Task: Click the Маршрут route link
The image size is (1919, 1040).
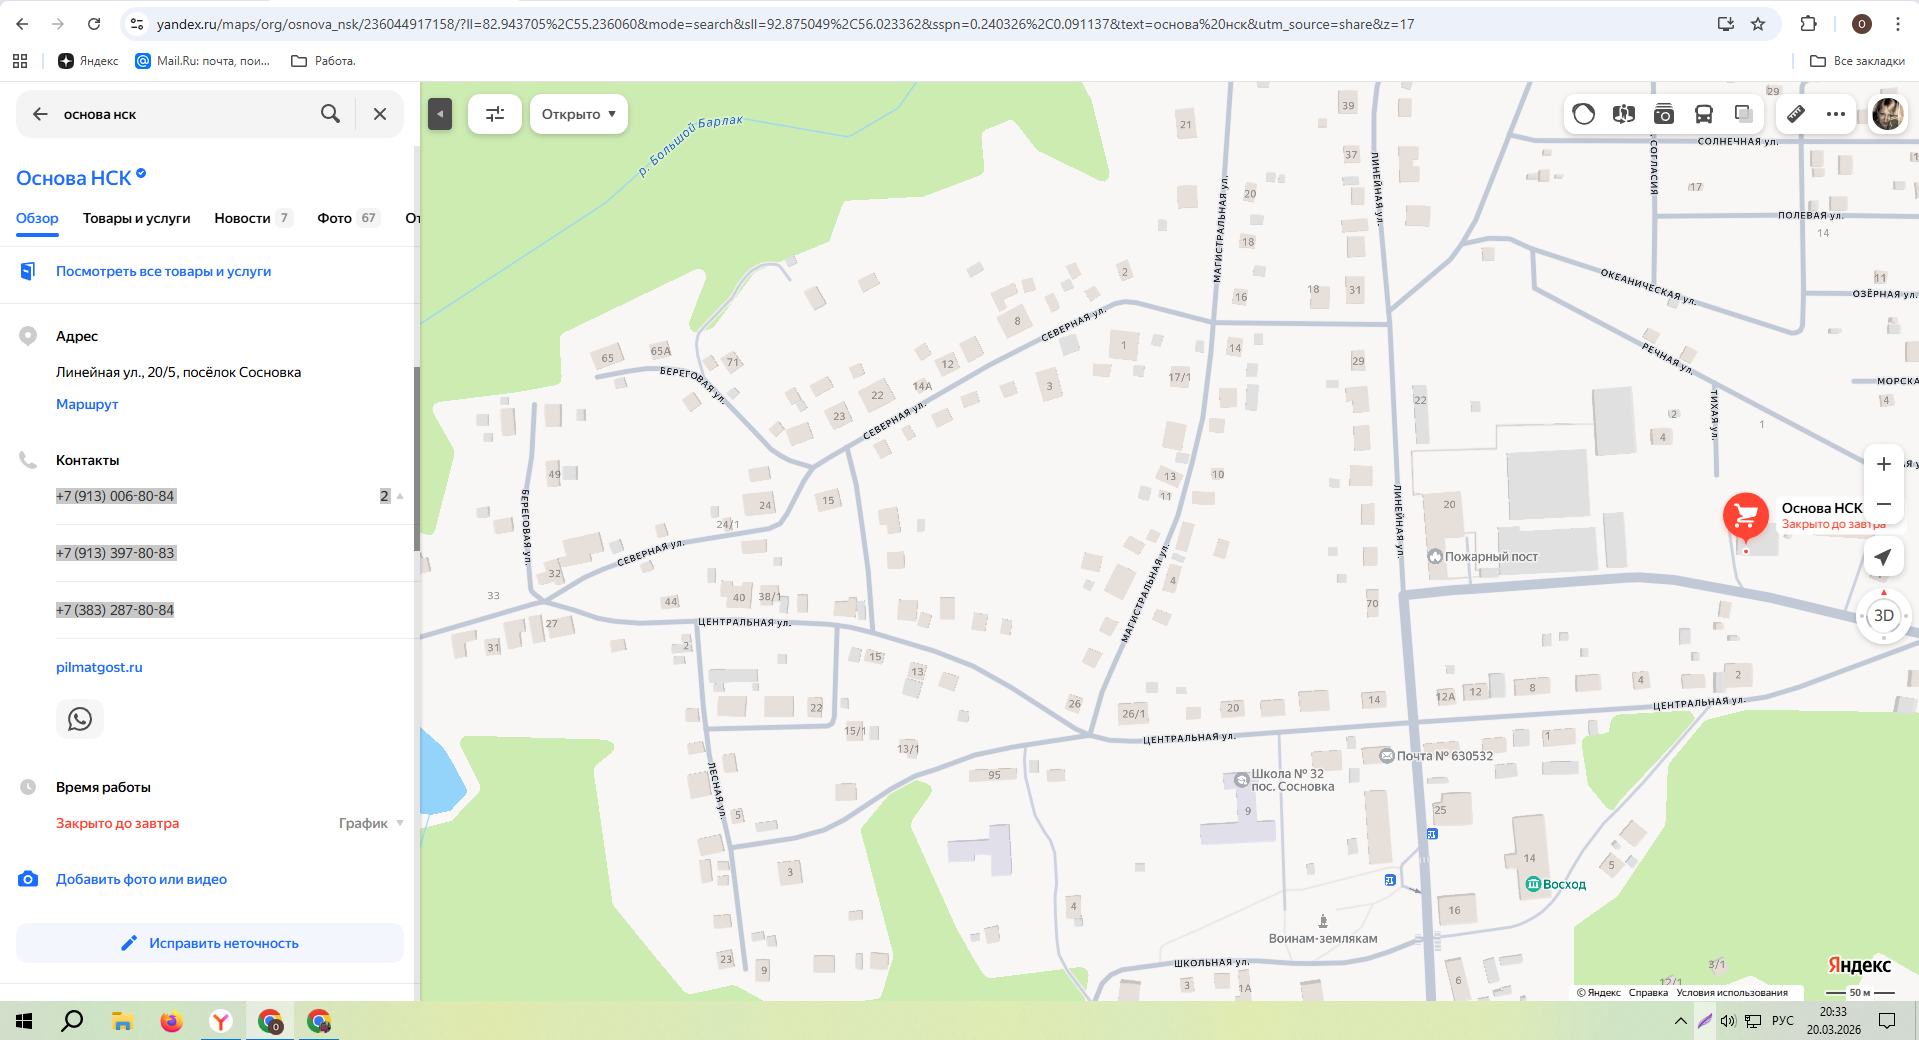Action: [87, 404]
